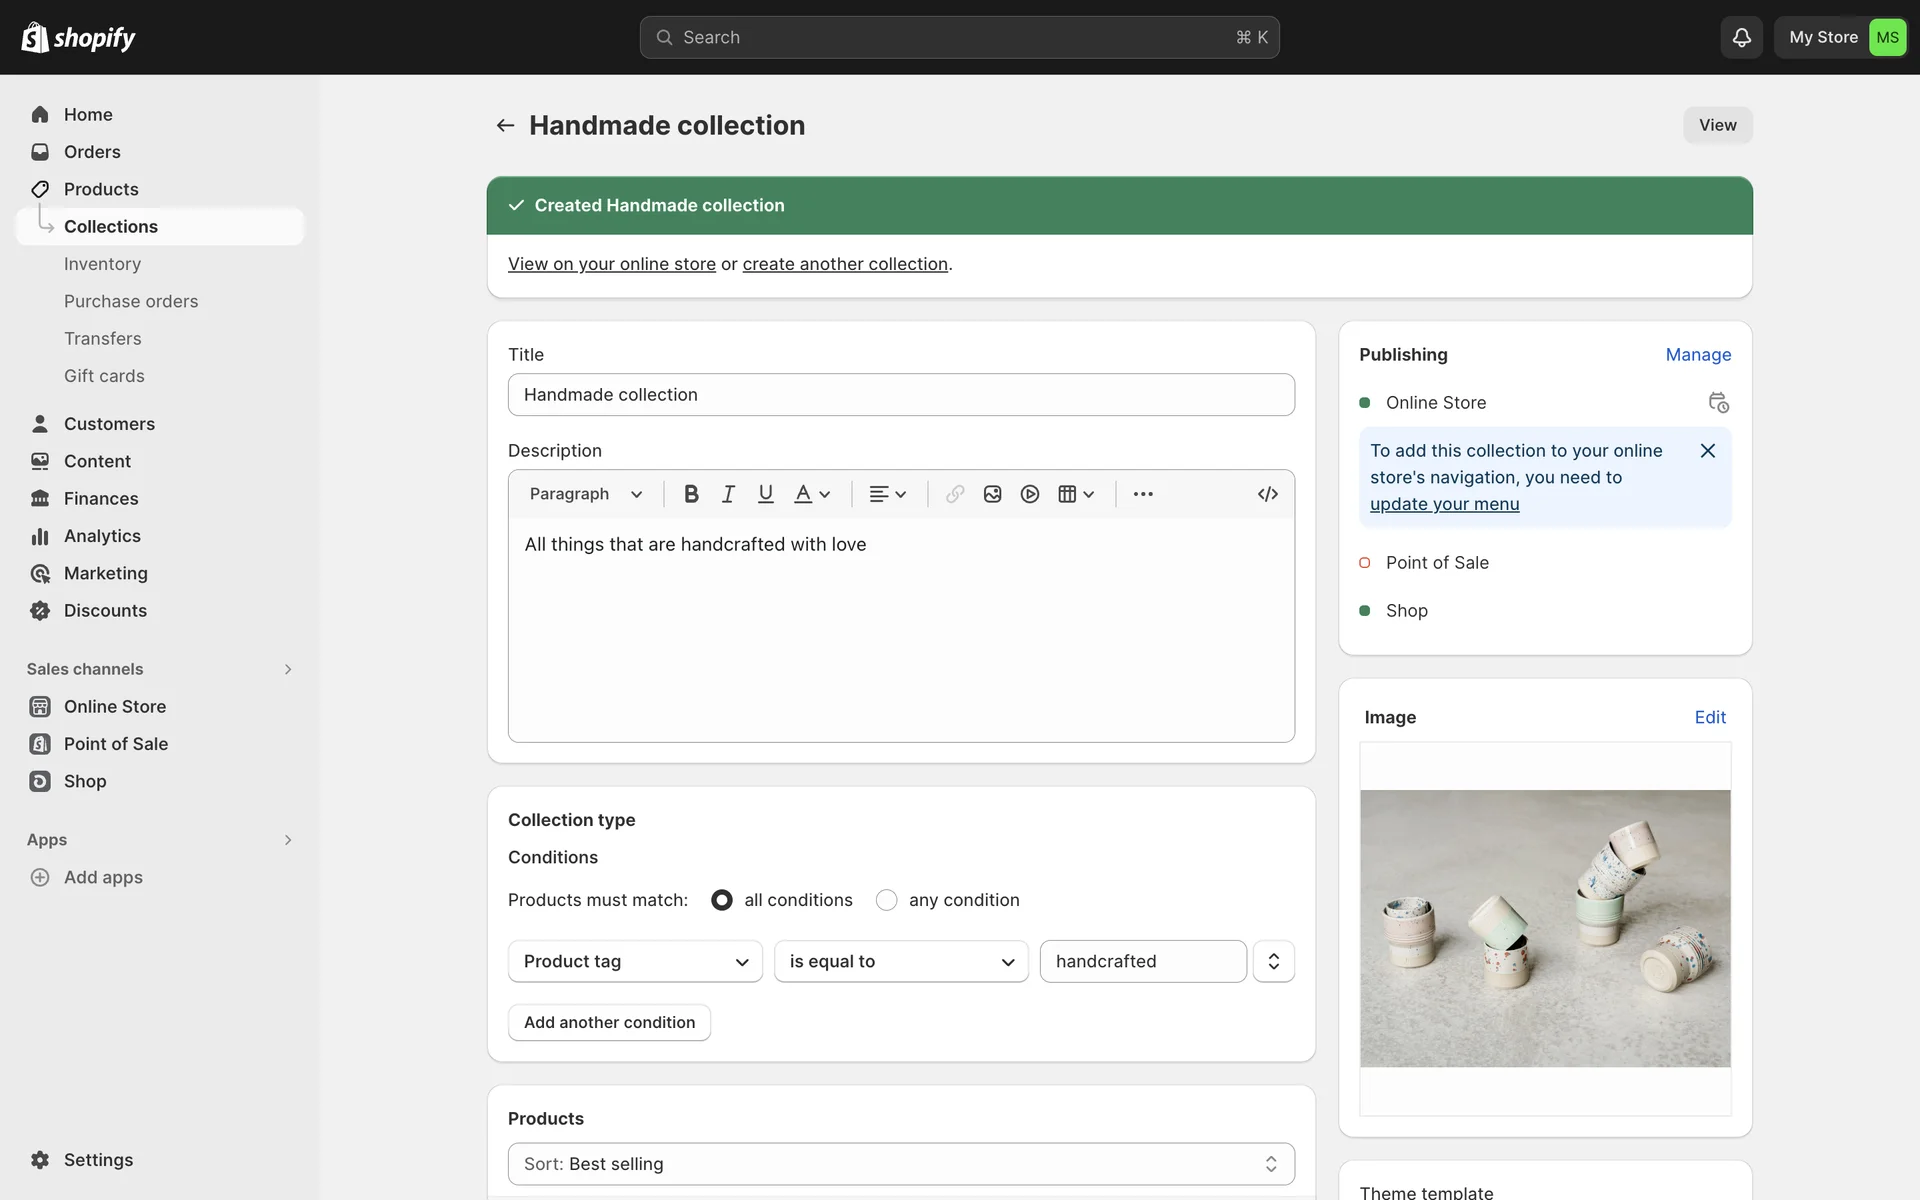Insert image into description editor
This screenshot has width=1920, height=1200.
pyautogui.click(x=992, y=494)
